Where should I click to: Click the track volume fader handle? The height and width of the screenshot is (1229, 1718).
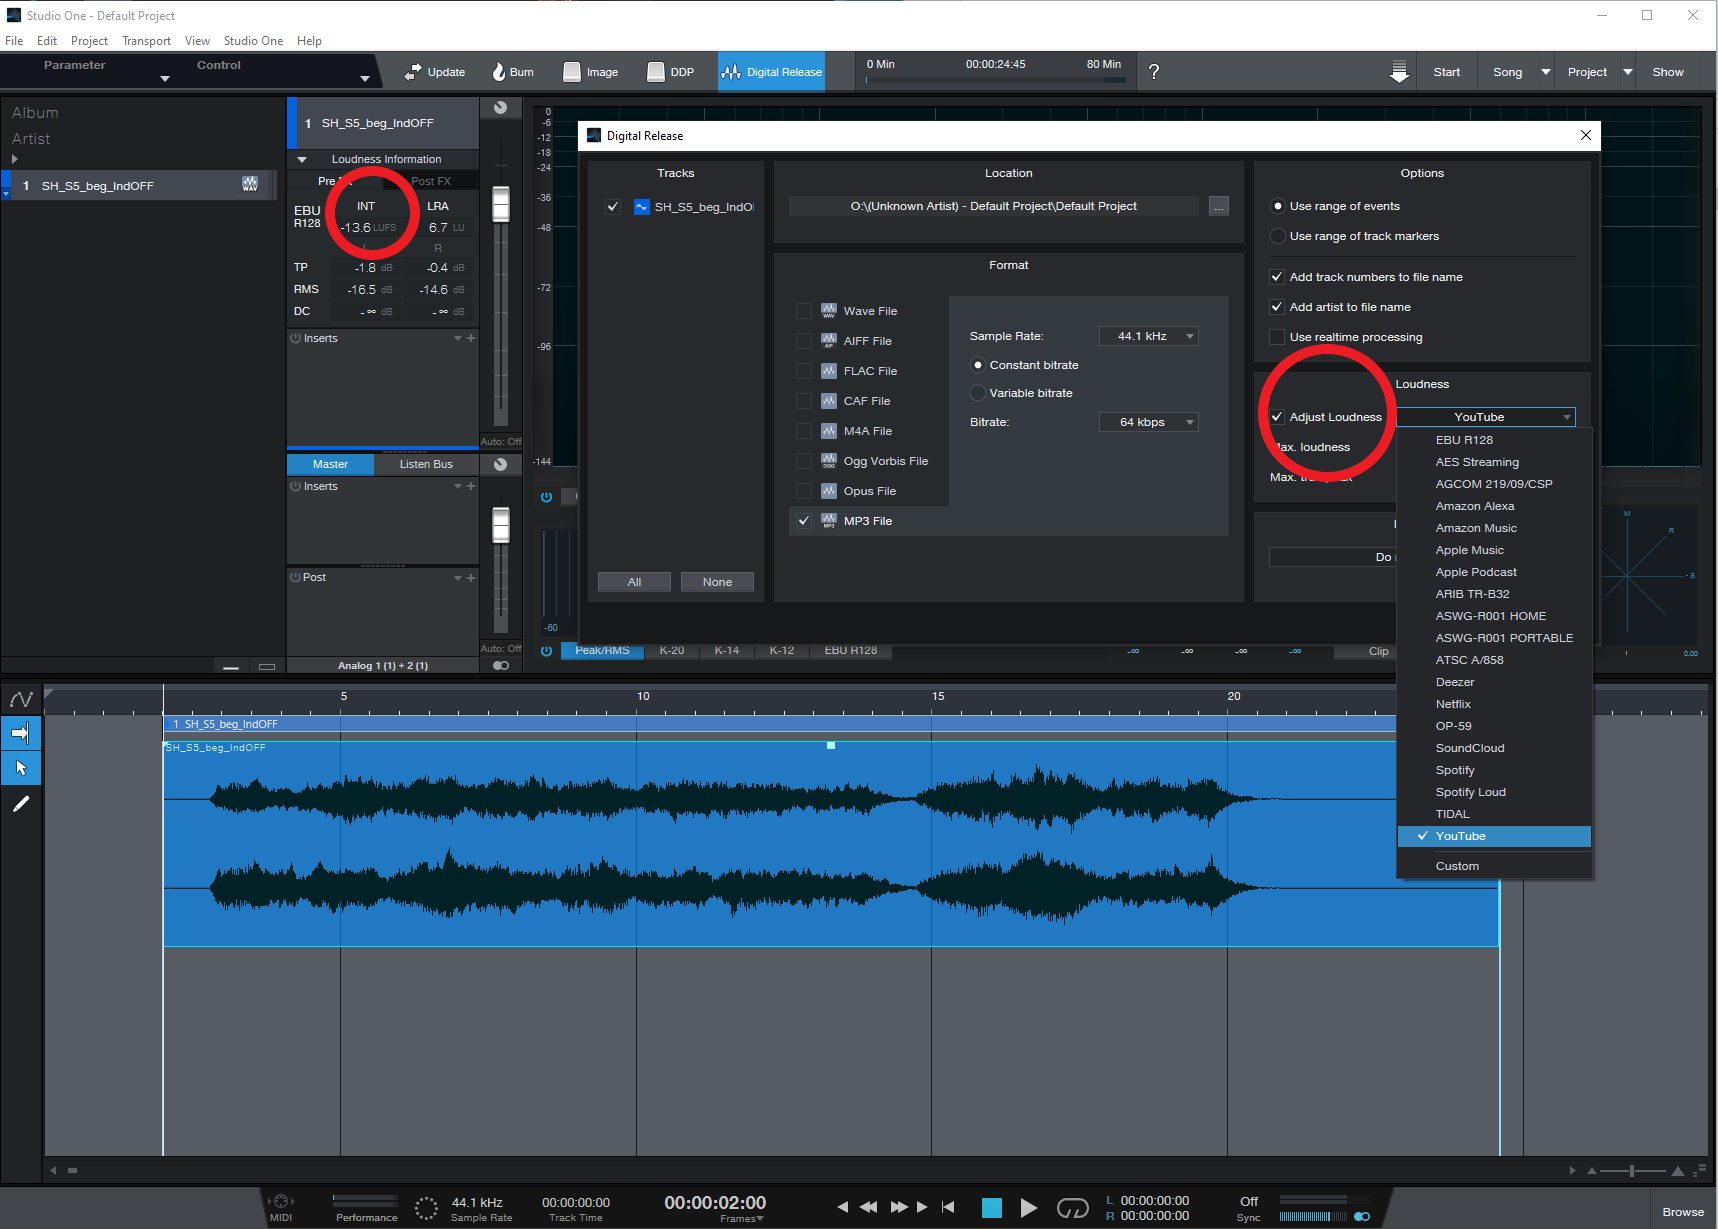pyautogui.click(x=501, y=205)
